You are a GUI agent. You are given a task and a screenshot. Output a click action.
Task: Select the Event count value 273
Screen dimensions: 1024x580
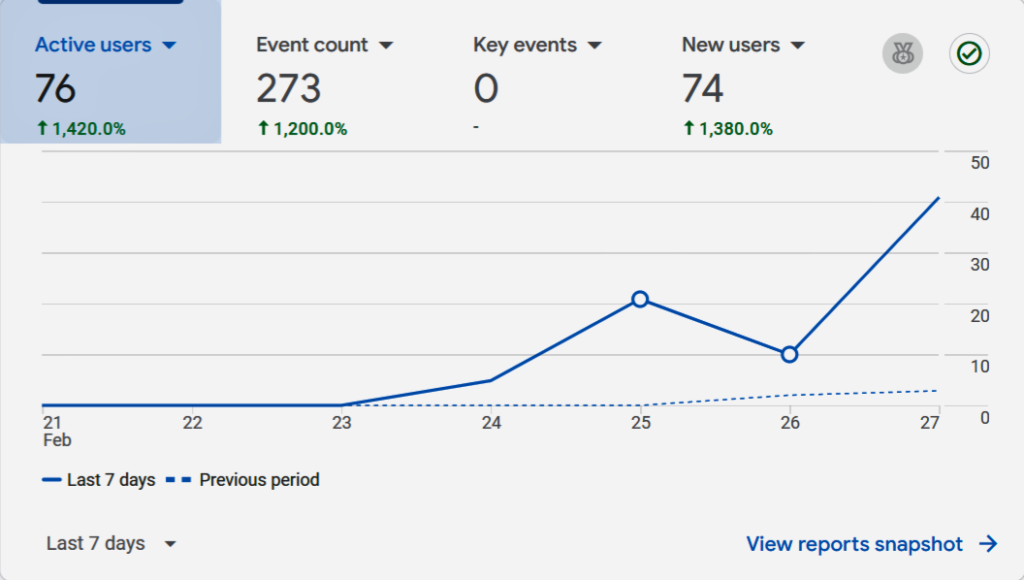pos(289,90)
